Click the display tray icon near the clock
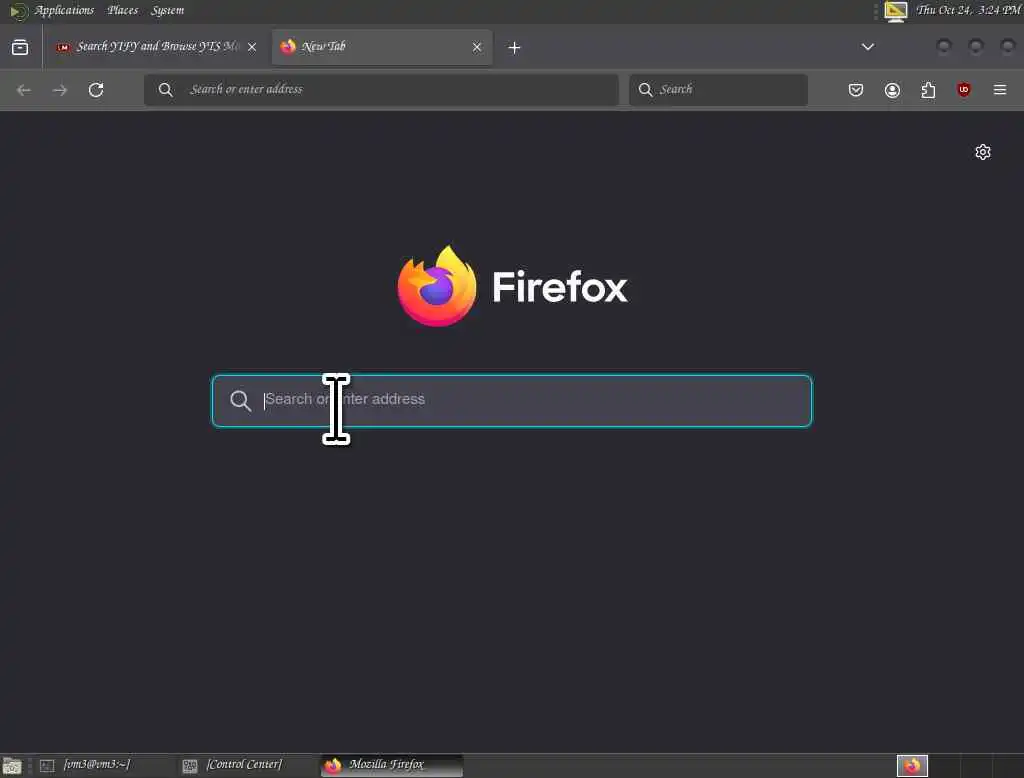 (896, 11)
